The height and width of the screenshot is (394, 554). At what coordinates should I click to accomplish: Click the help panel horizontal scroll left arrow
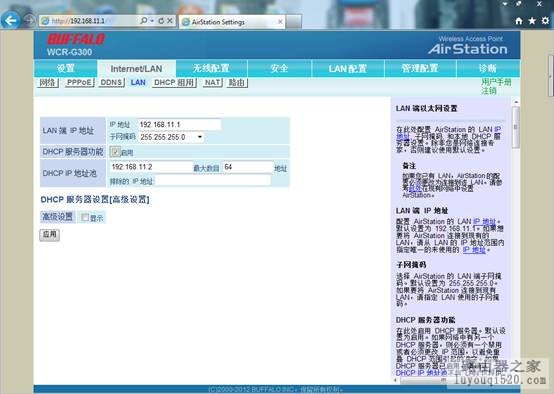395,380
